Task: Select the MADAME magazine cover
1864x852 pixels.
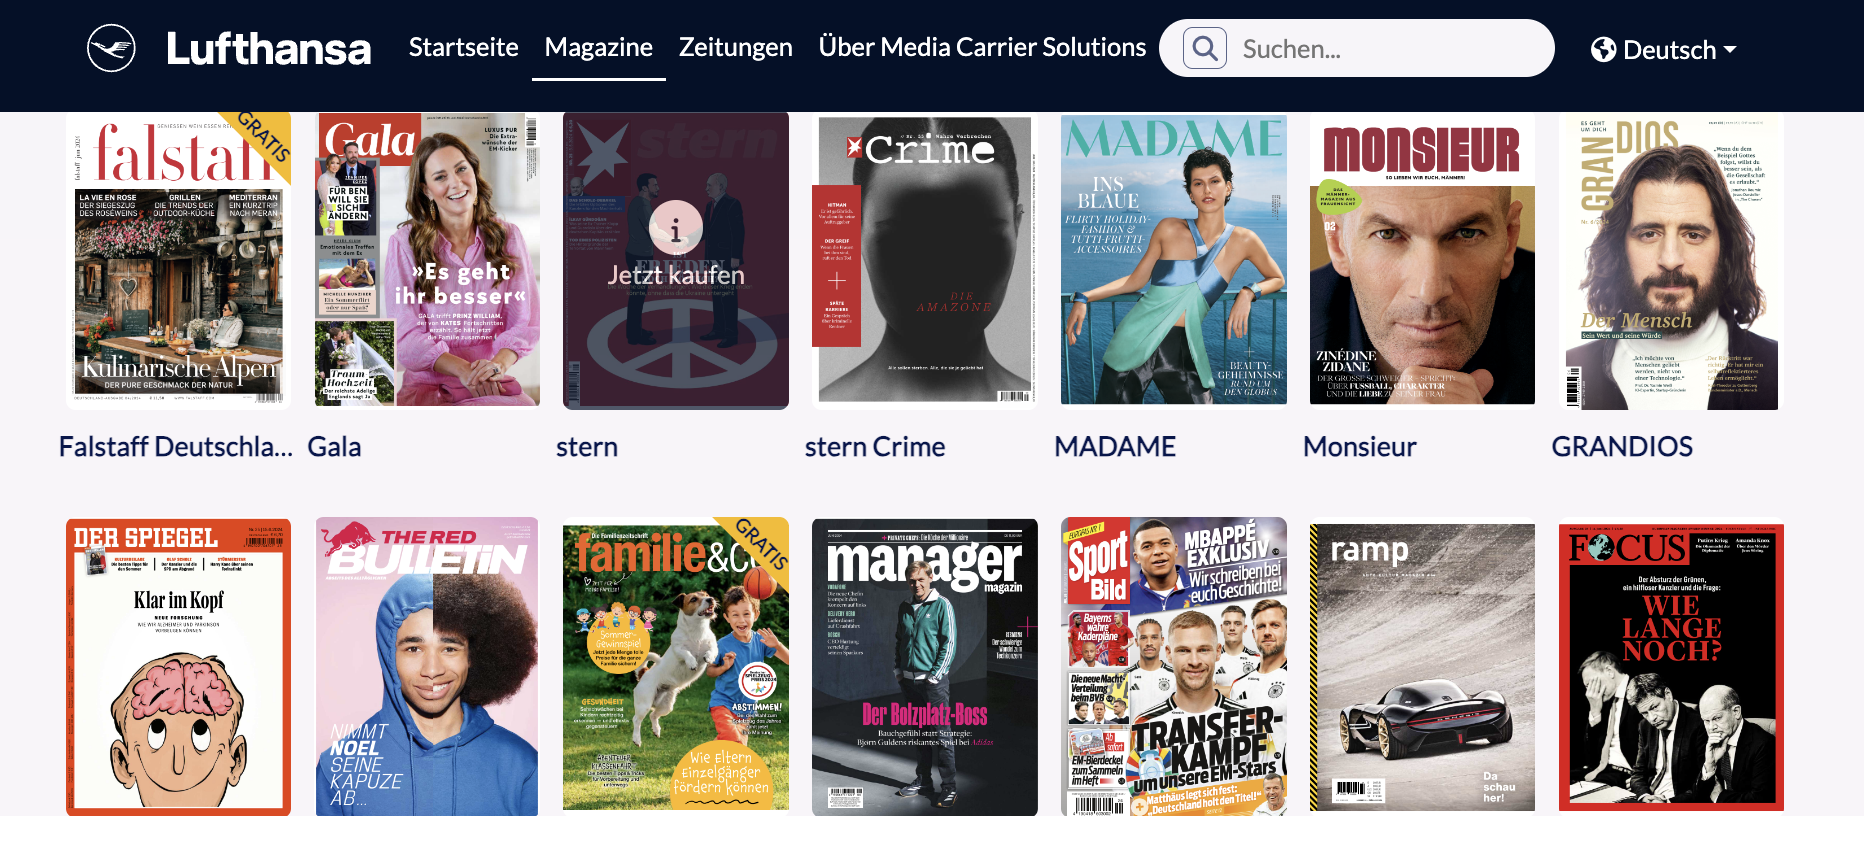Action: coord(1174,260)
